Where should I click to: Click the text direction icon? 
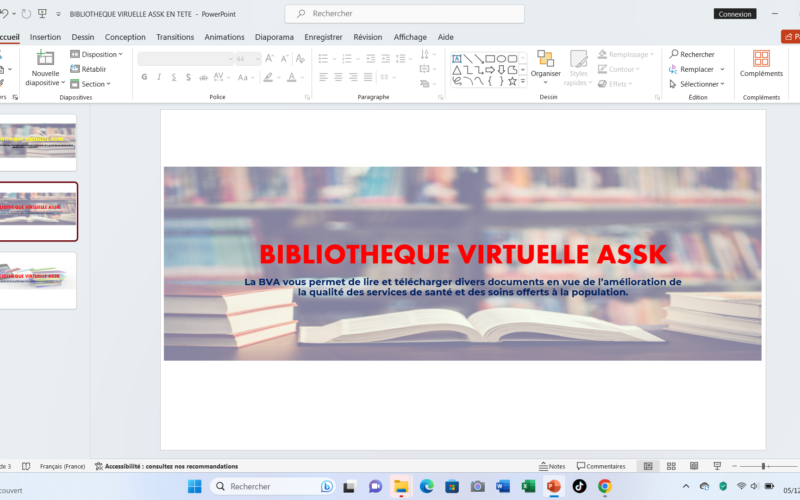[424, 54]
